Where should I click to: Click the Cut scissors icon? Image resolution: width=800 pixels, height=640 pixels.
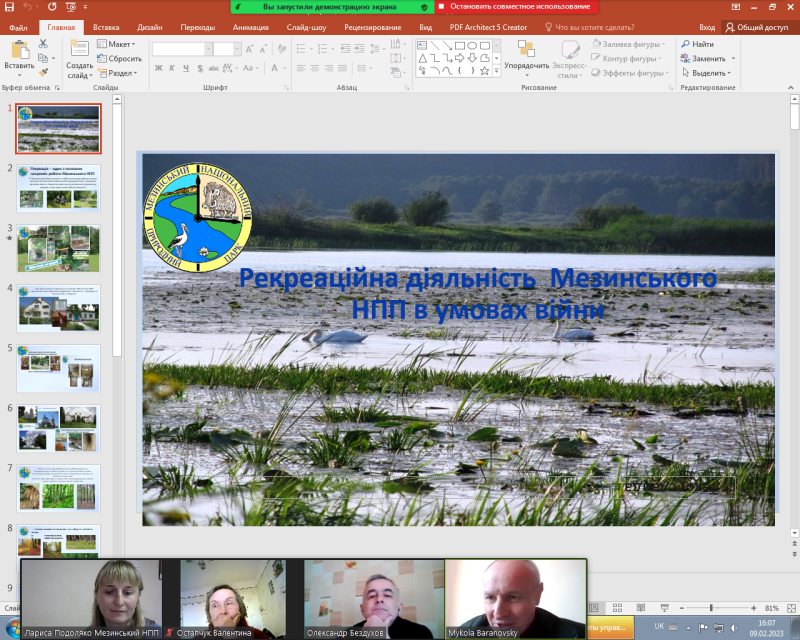coord(43,44)
